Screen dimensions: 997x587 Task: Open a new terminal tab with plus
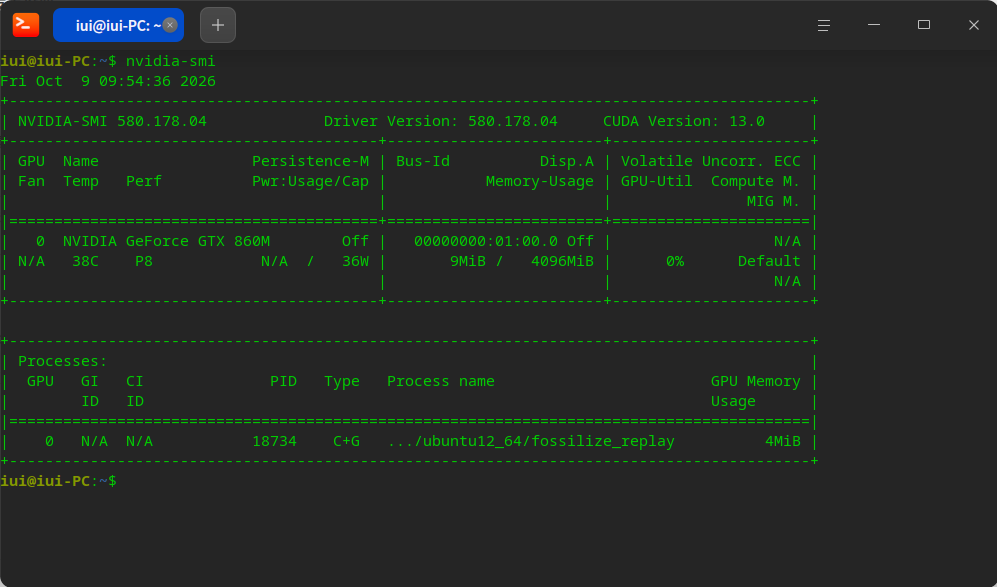[x=218, y=25]
